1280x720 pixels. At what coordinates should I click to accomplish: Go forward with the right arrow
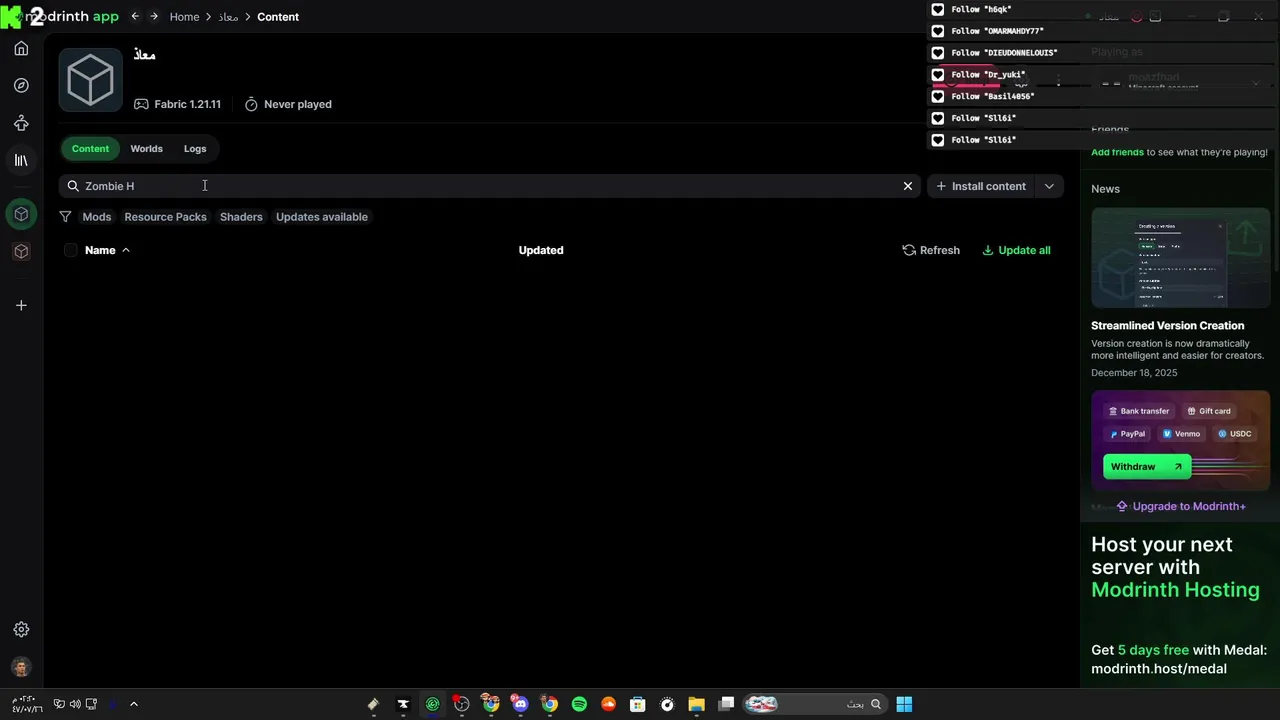tap(154, 16)
